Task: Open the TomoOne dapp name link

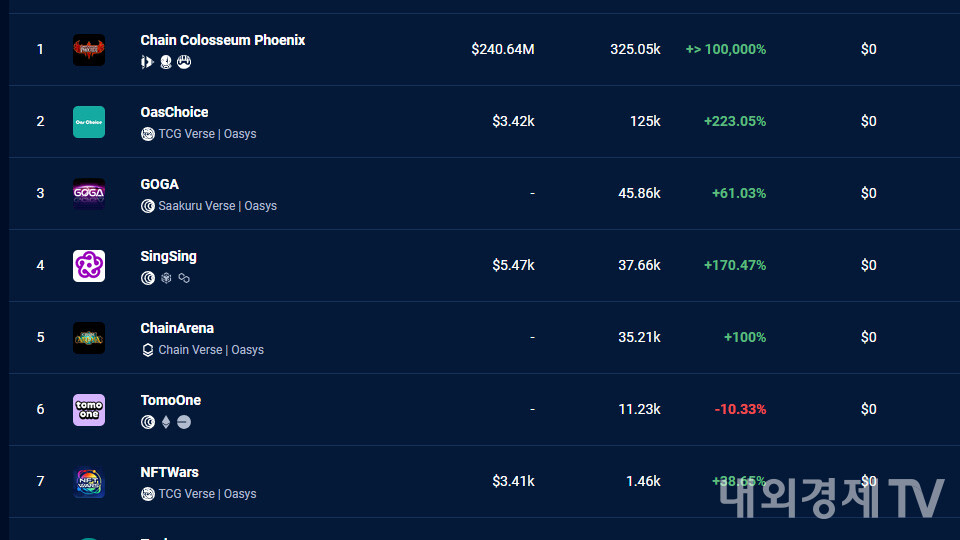Action: point(170,400)
